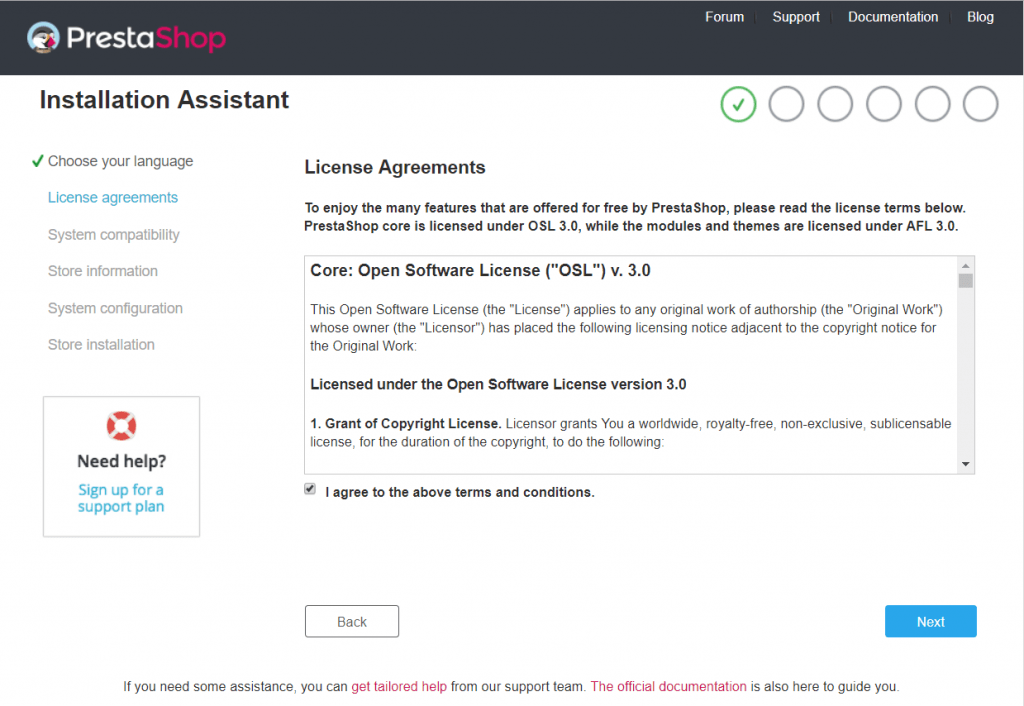Select the System configuration step
The height and width of the screenshot is (706, 1024).
pyautogui.click(x=115, y=308)
